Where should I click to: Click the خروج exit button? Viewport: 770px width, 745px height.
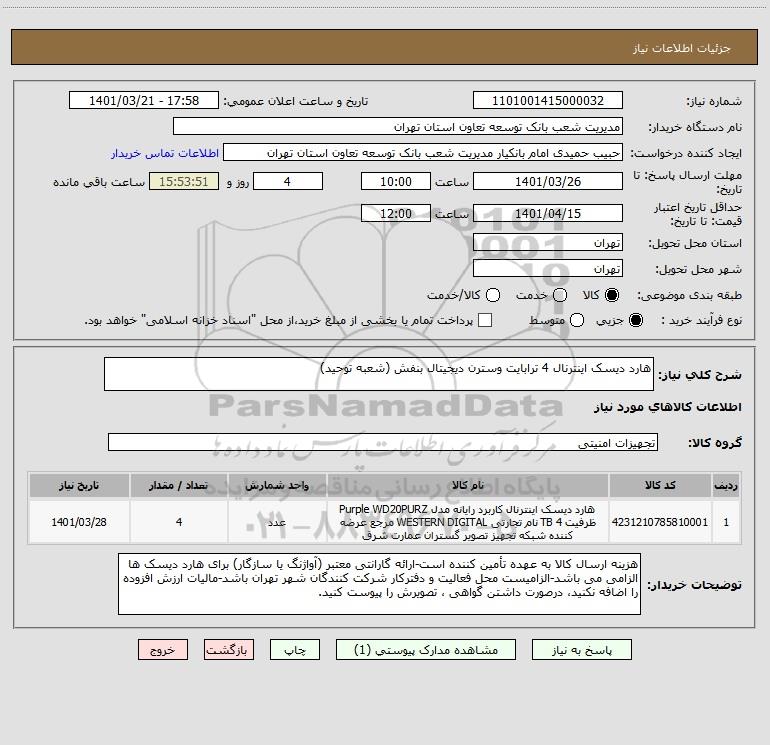point(163,650)
